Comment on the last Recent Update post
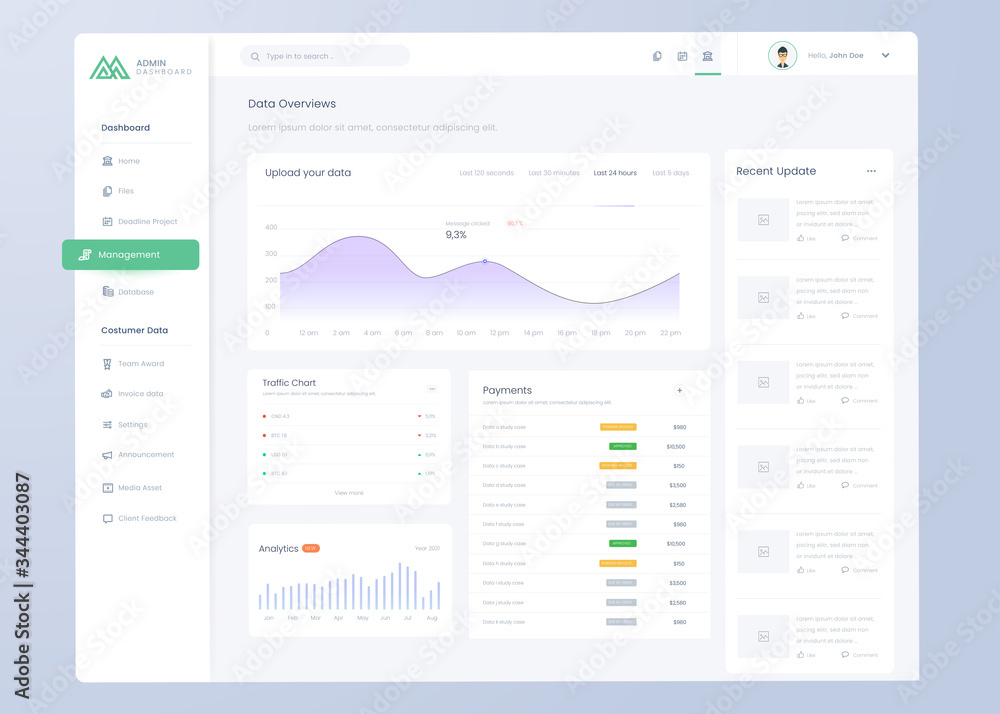 (859, 655)
